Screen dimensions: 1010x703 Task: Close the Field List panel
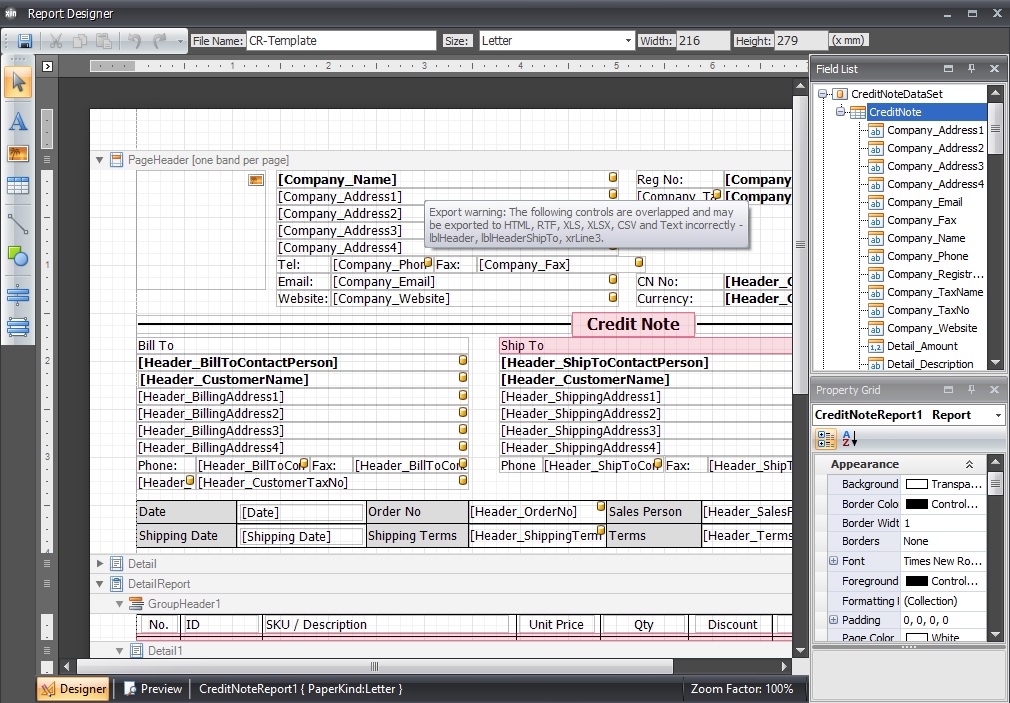tap(995, 68)
